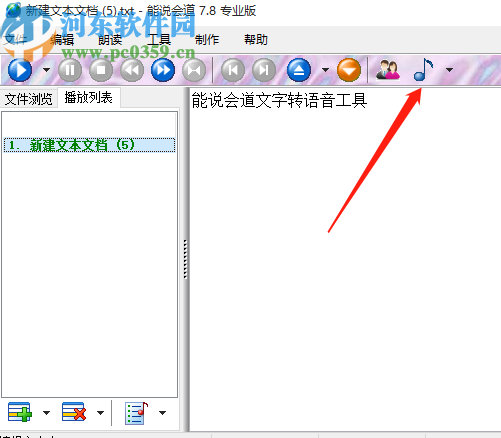Open the 帮助 menu

tap(256, 40)
